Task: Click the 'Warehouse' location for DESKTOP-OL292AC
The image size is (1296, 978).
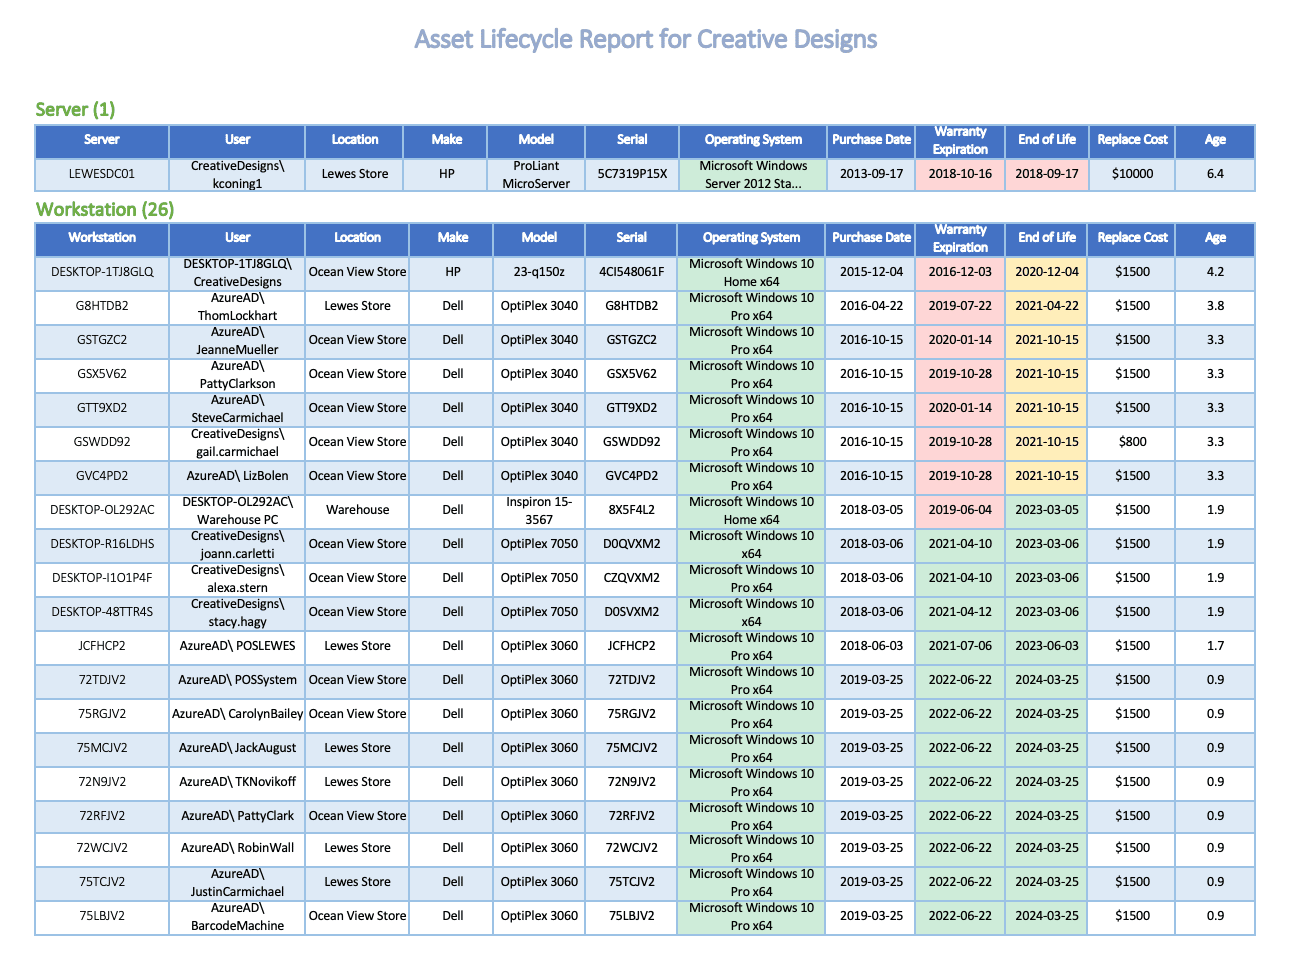Action: coord(357,510)
